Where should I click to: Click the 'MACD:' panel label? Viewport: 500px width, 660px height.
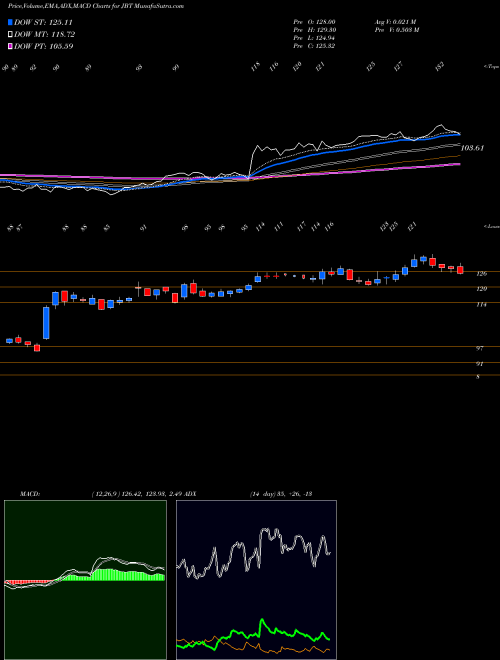29,493
